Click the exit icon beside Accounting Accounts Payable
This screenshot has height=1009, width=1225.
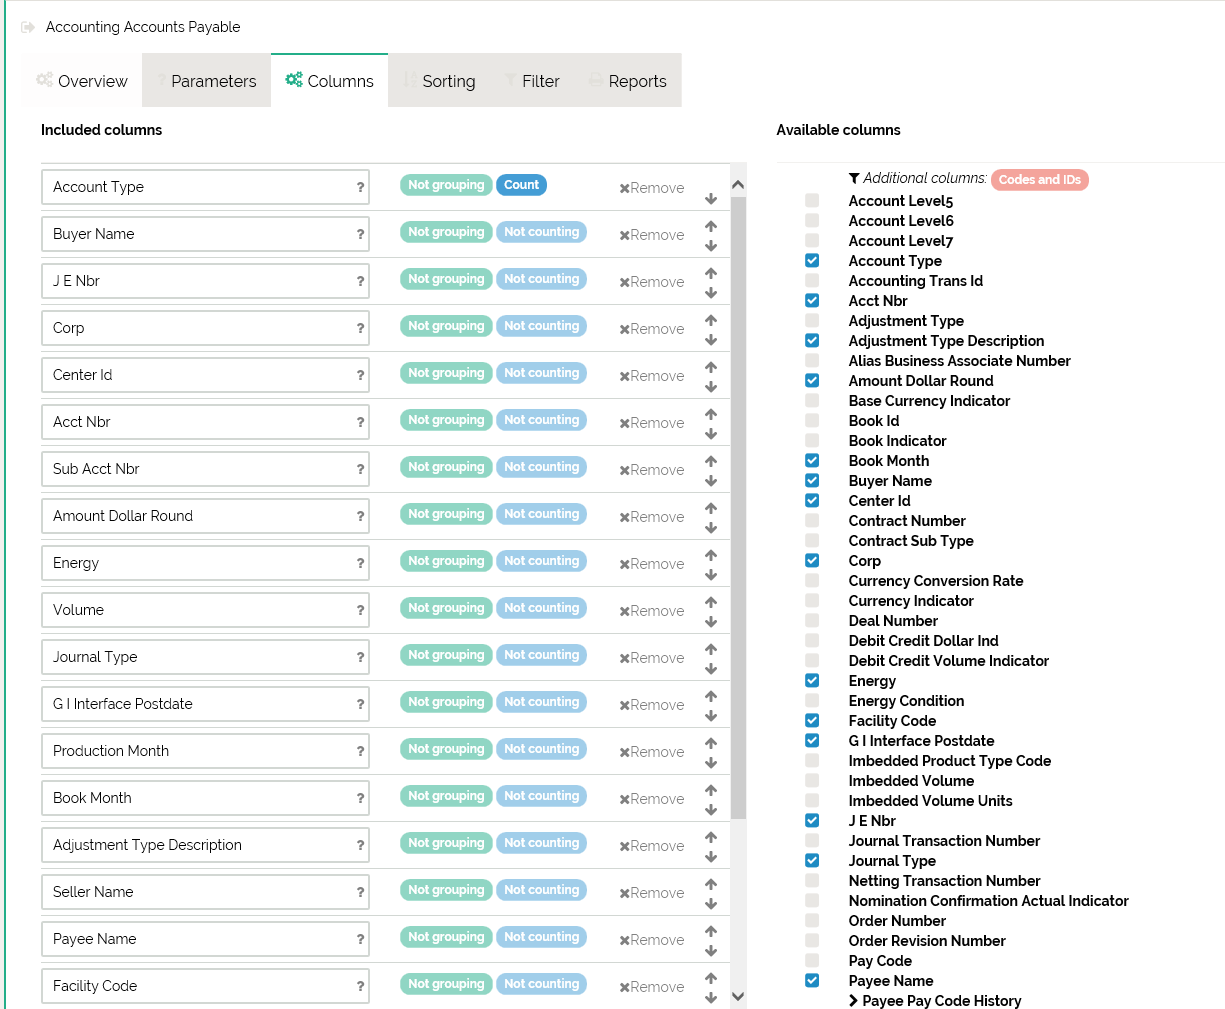pyautogui.click(x=28, y=27)
